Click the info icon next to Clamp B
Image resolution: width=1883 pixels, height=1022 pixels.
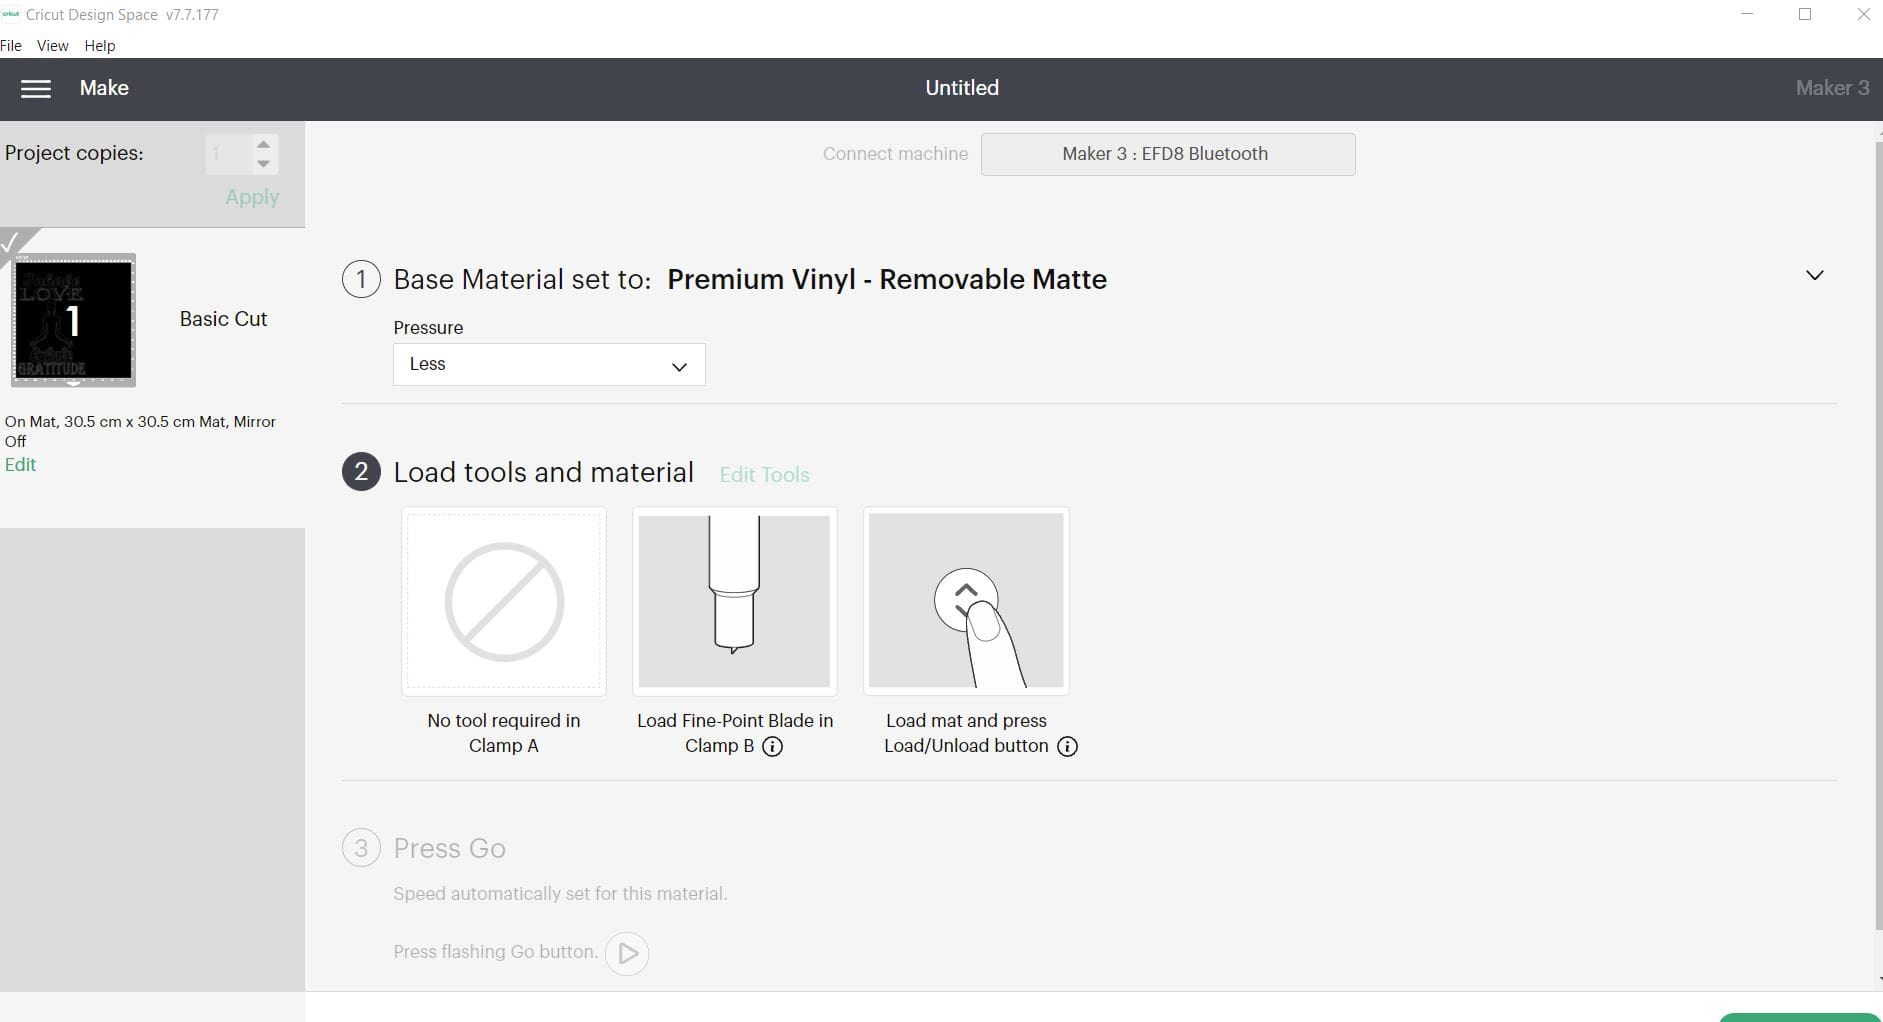pyautogui.click(x=772, y=746)
